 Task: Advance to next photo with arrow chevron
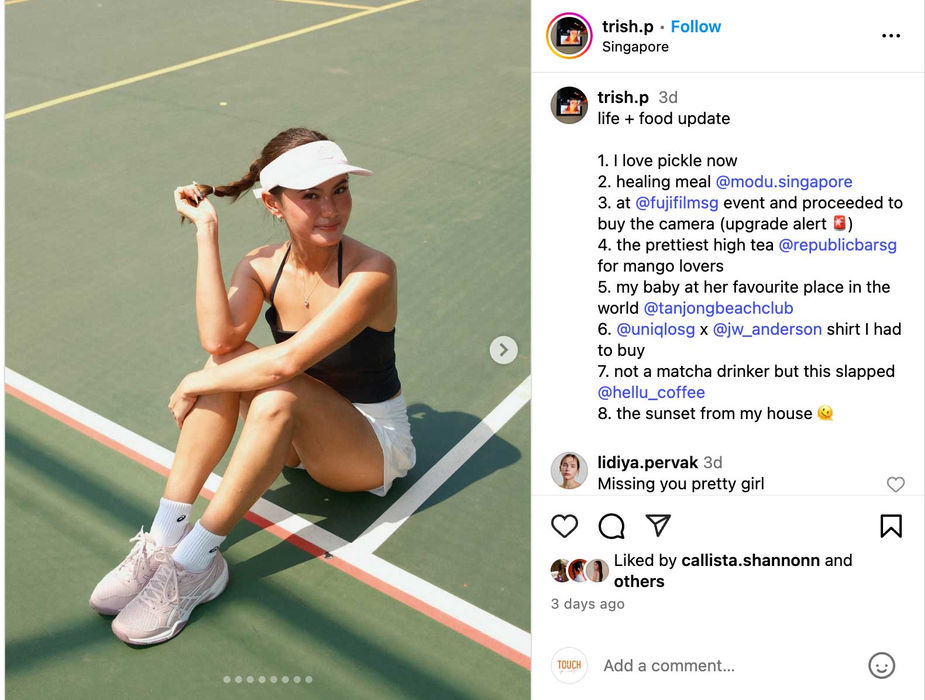click(503, 350)
